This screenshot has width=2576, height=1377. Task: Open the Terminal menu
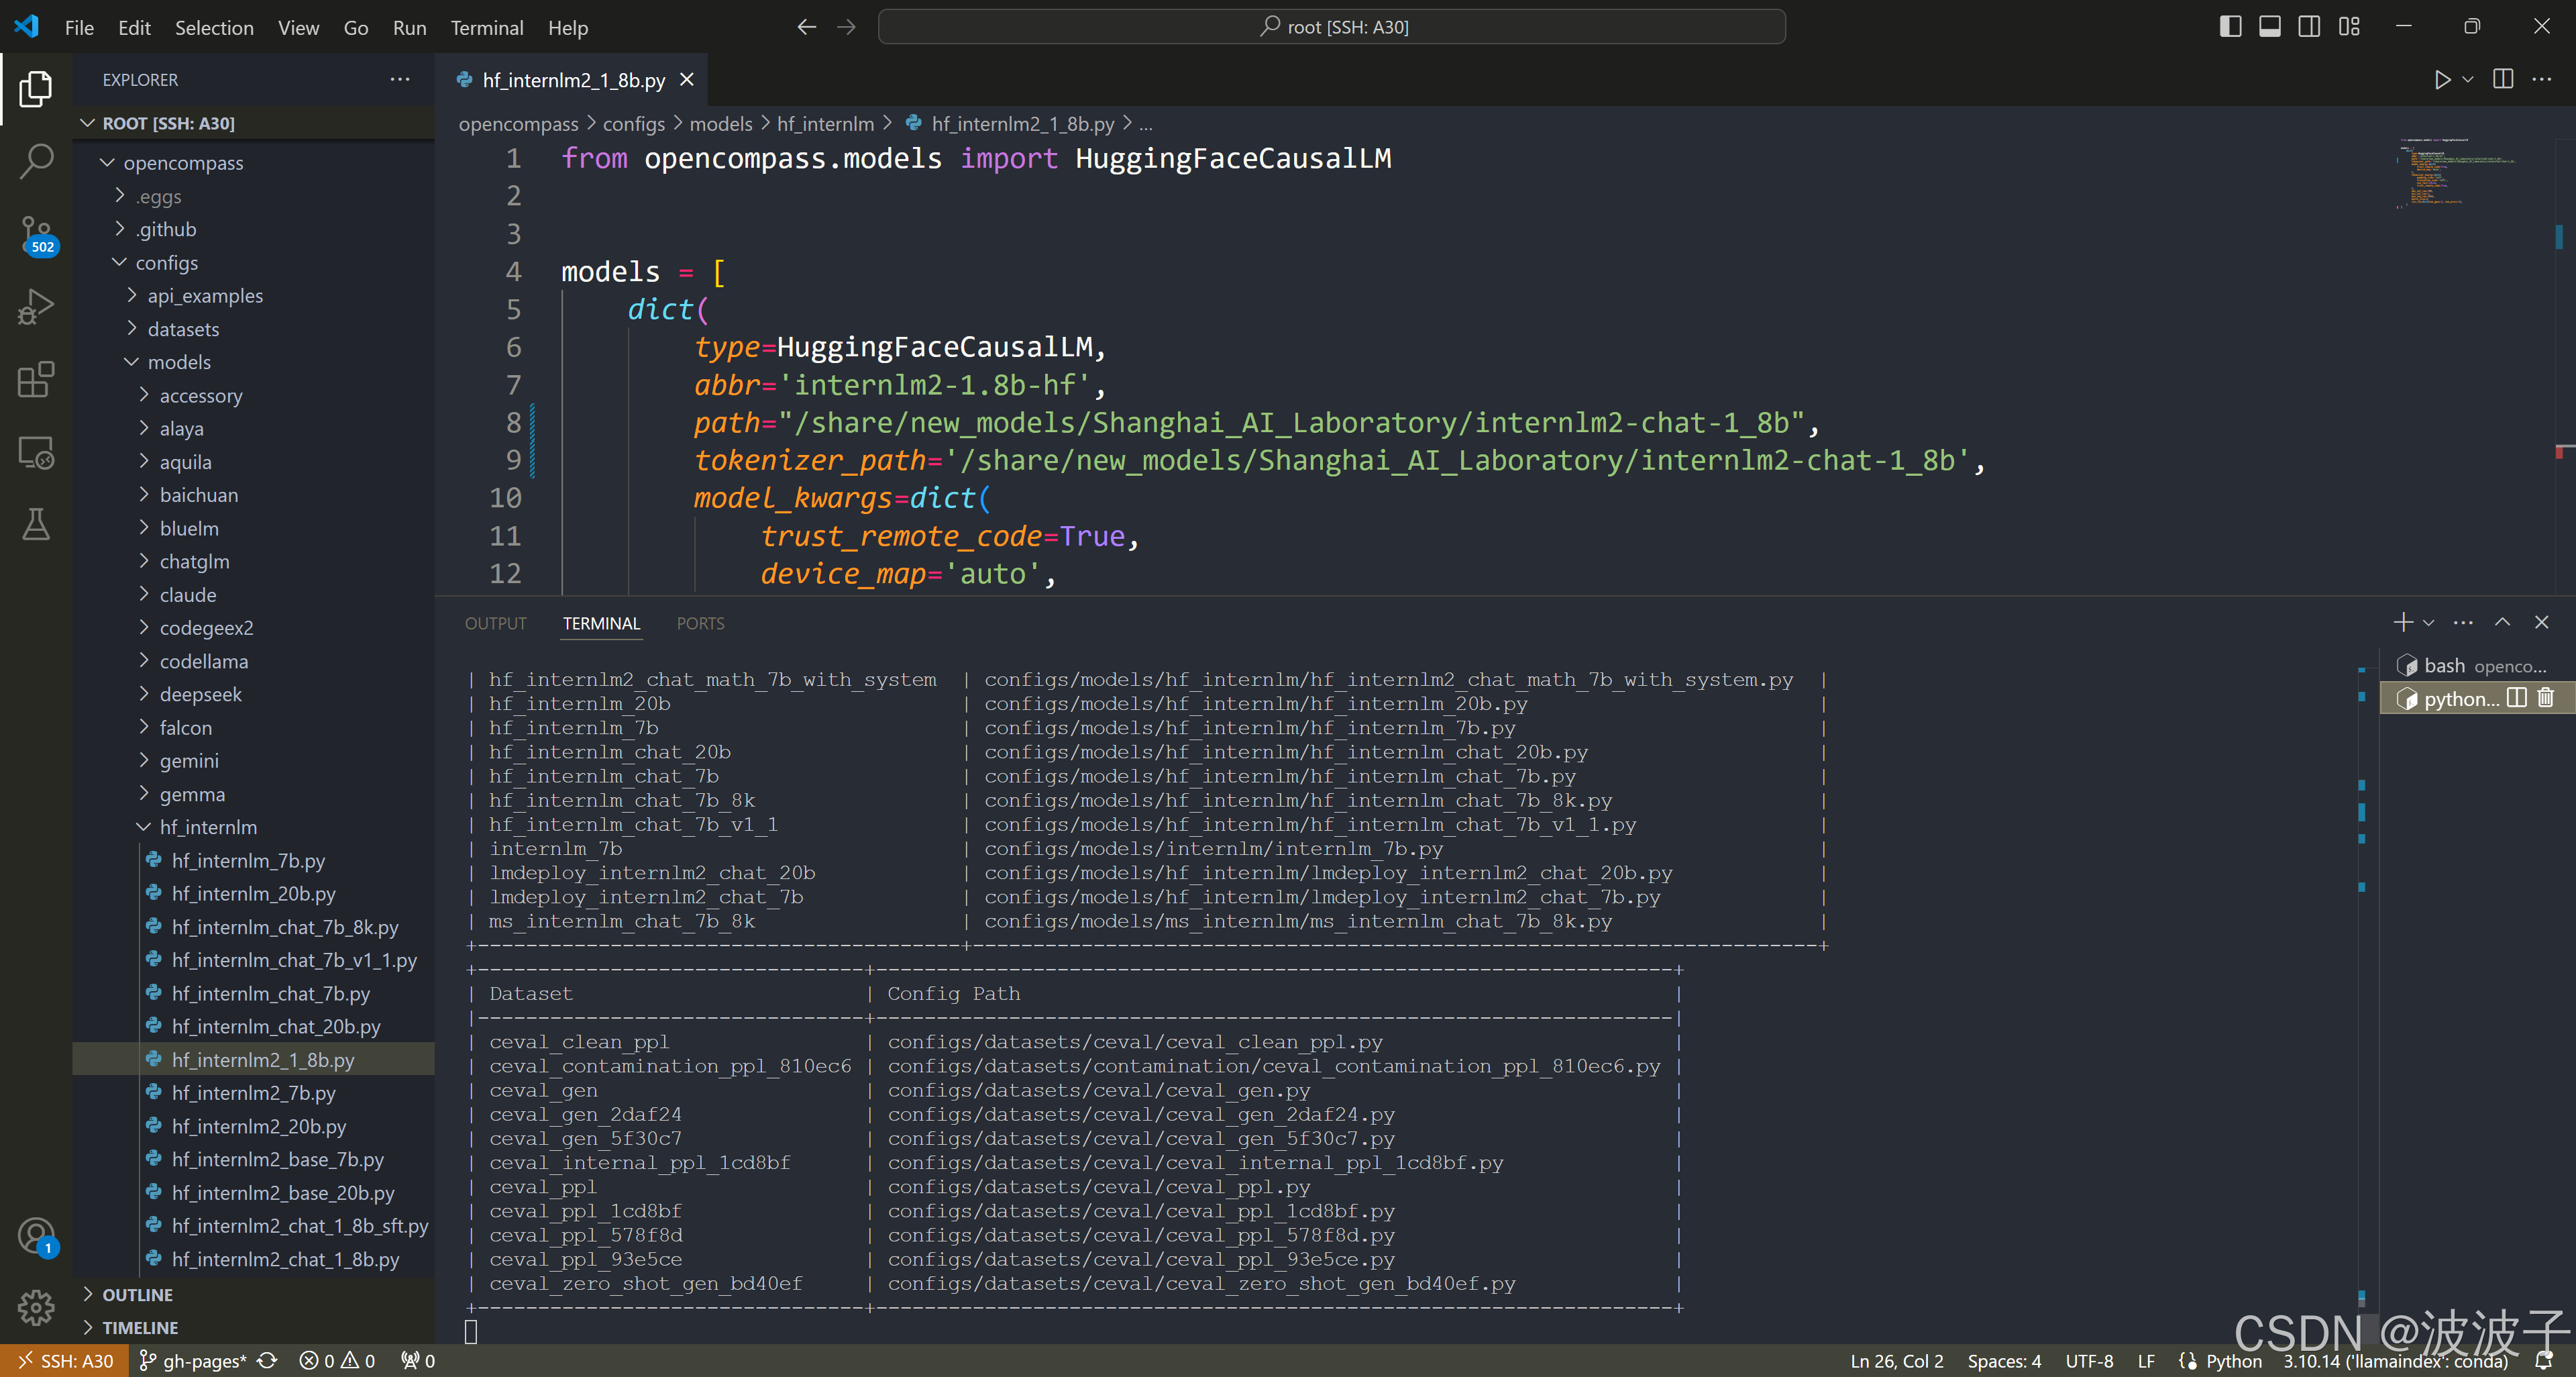[x=486, y=28]
